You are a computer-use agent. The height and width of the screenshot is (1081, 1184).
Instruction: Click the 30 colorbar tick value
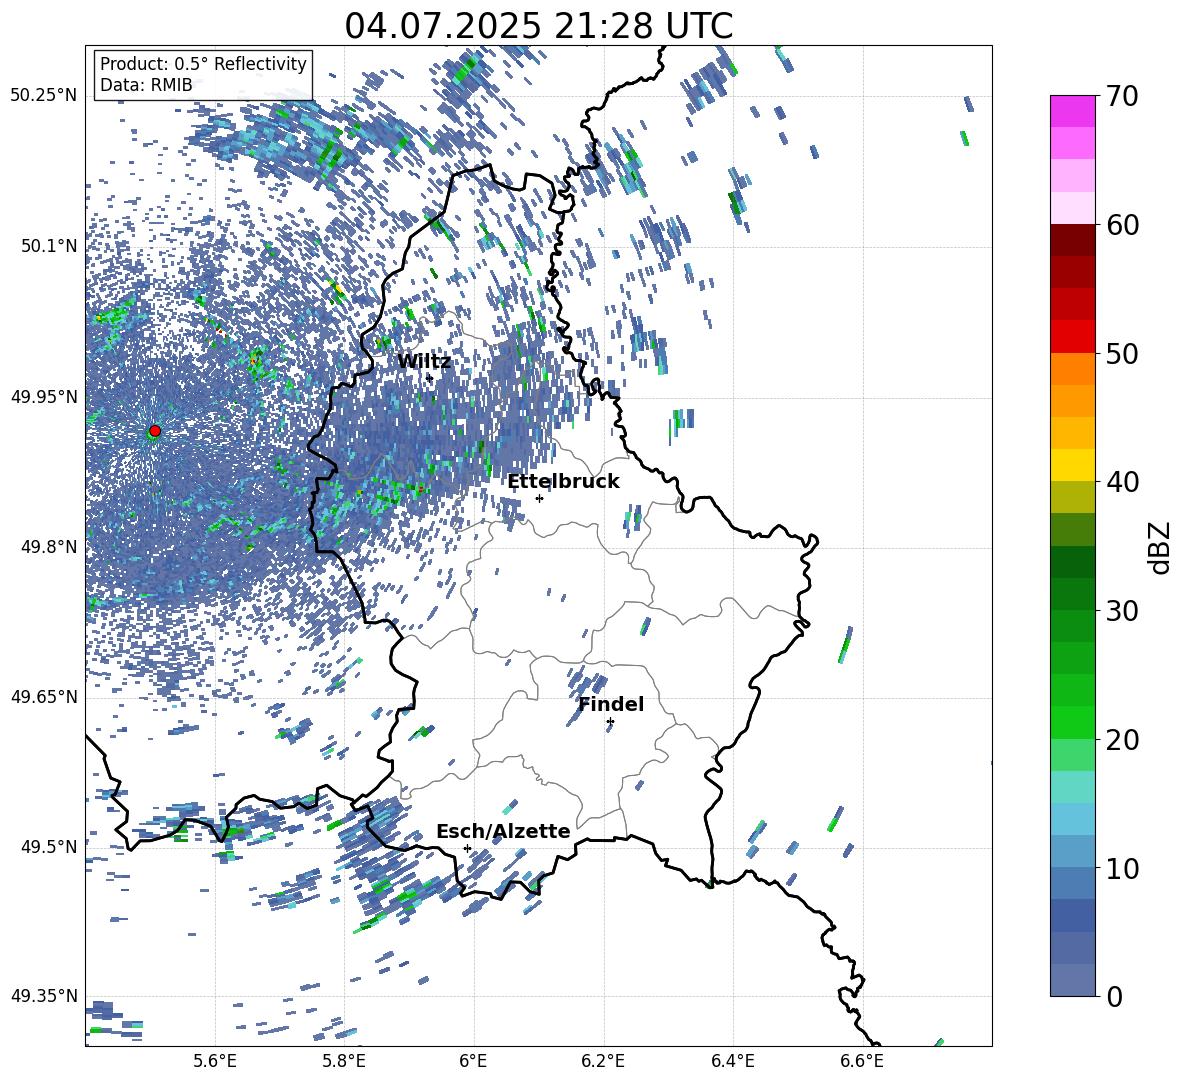1122,611
